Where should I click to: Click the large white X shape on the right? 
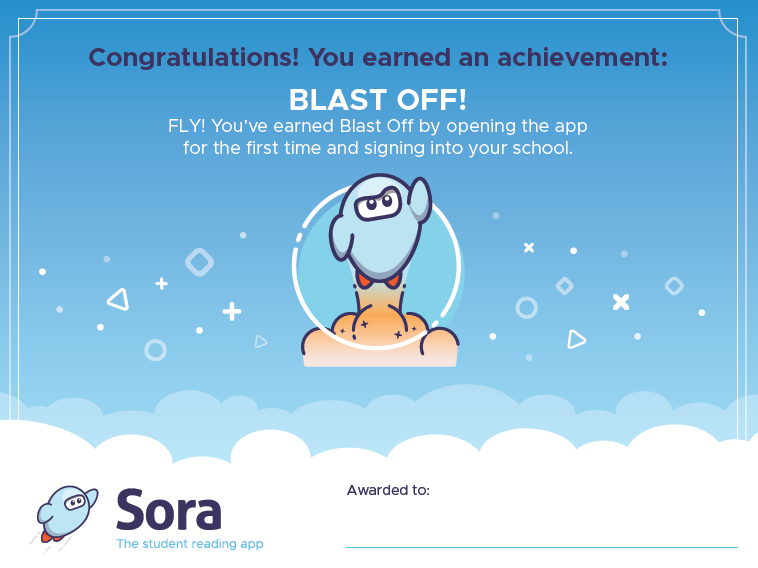pos(621,301)
